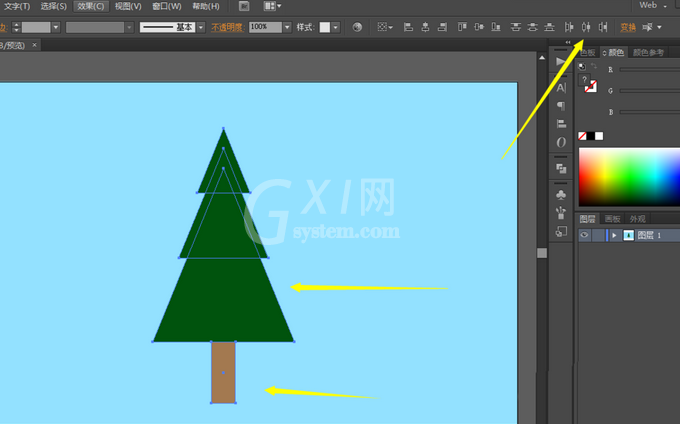Viewport: 680px width, 424px height.
Task: Click the white swatch in Color panel
Action: (599, 136)
